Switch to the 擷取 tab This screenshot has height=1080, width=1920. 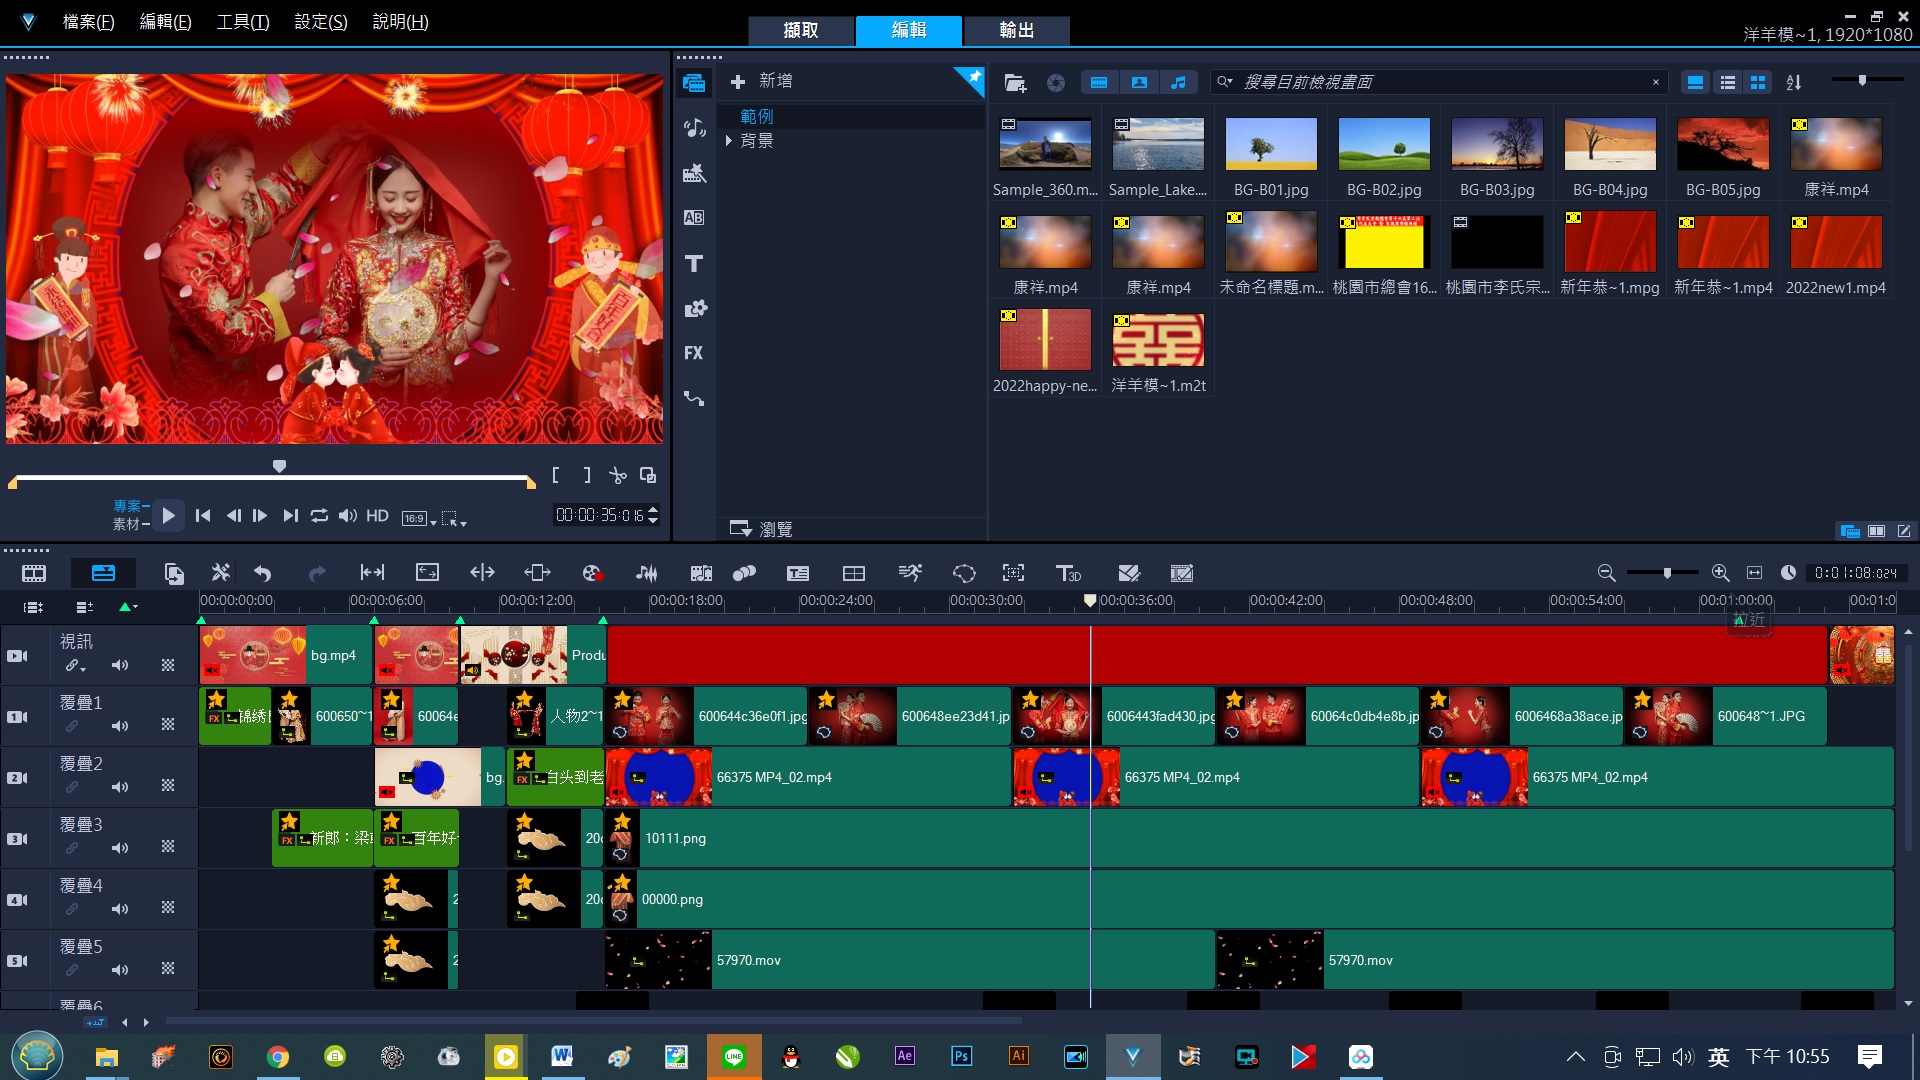pos(801,30)
